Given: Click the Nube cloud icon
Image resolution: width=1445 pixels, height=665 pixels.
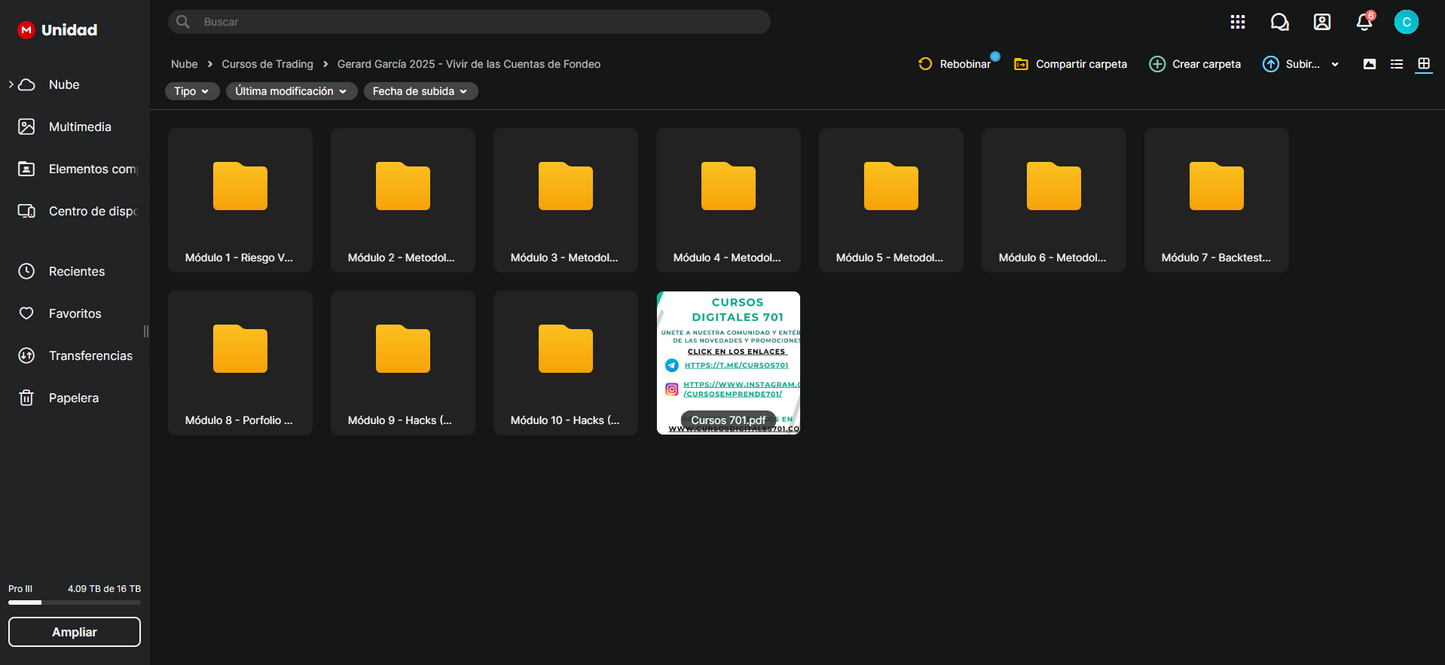Looking at the screenshot, I should click(x=27, y=85).
